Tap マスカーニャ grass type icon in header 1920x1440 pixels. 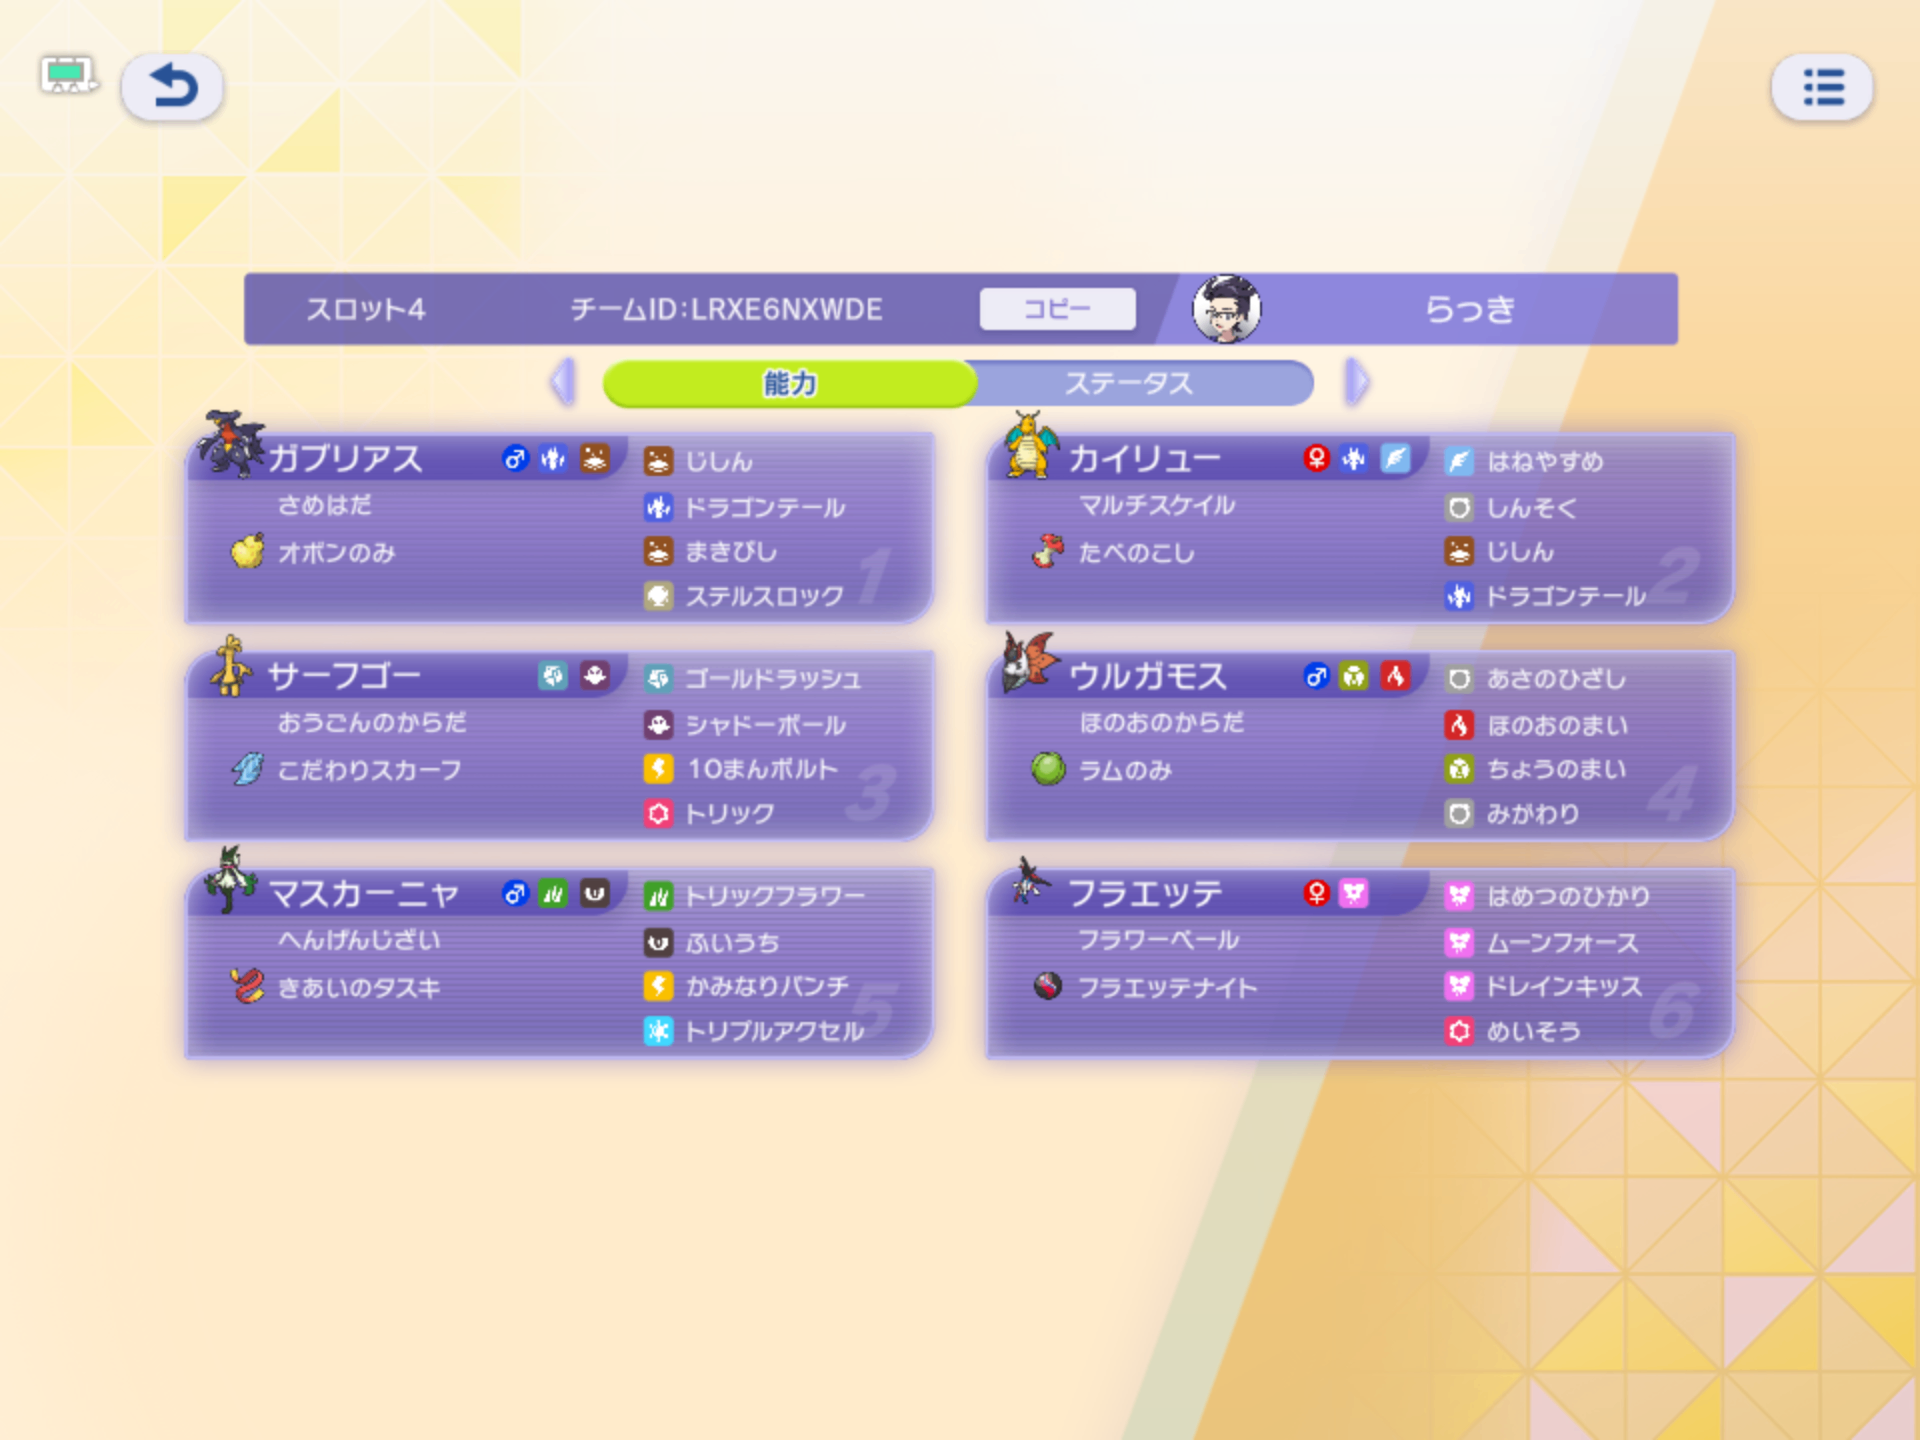(x=553, y=893)
